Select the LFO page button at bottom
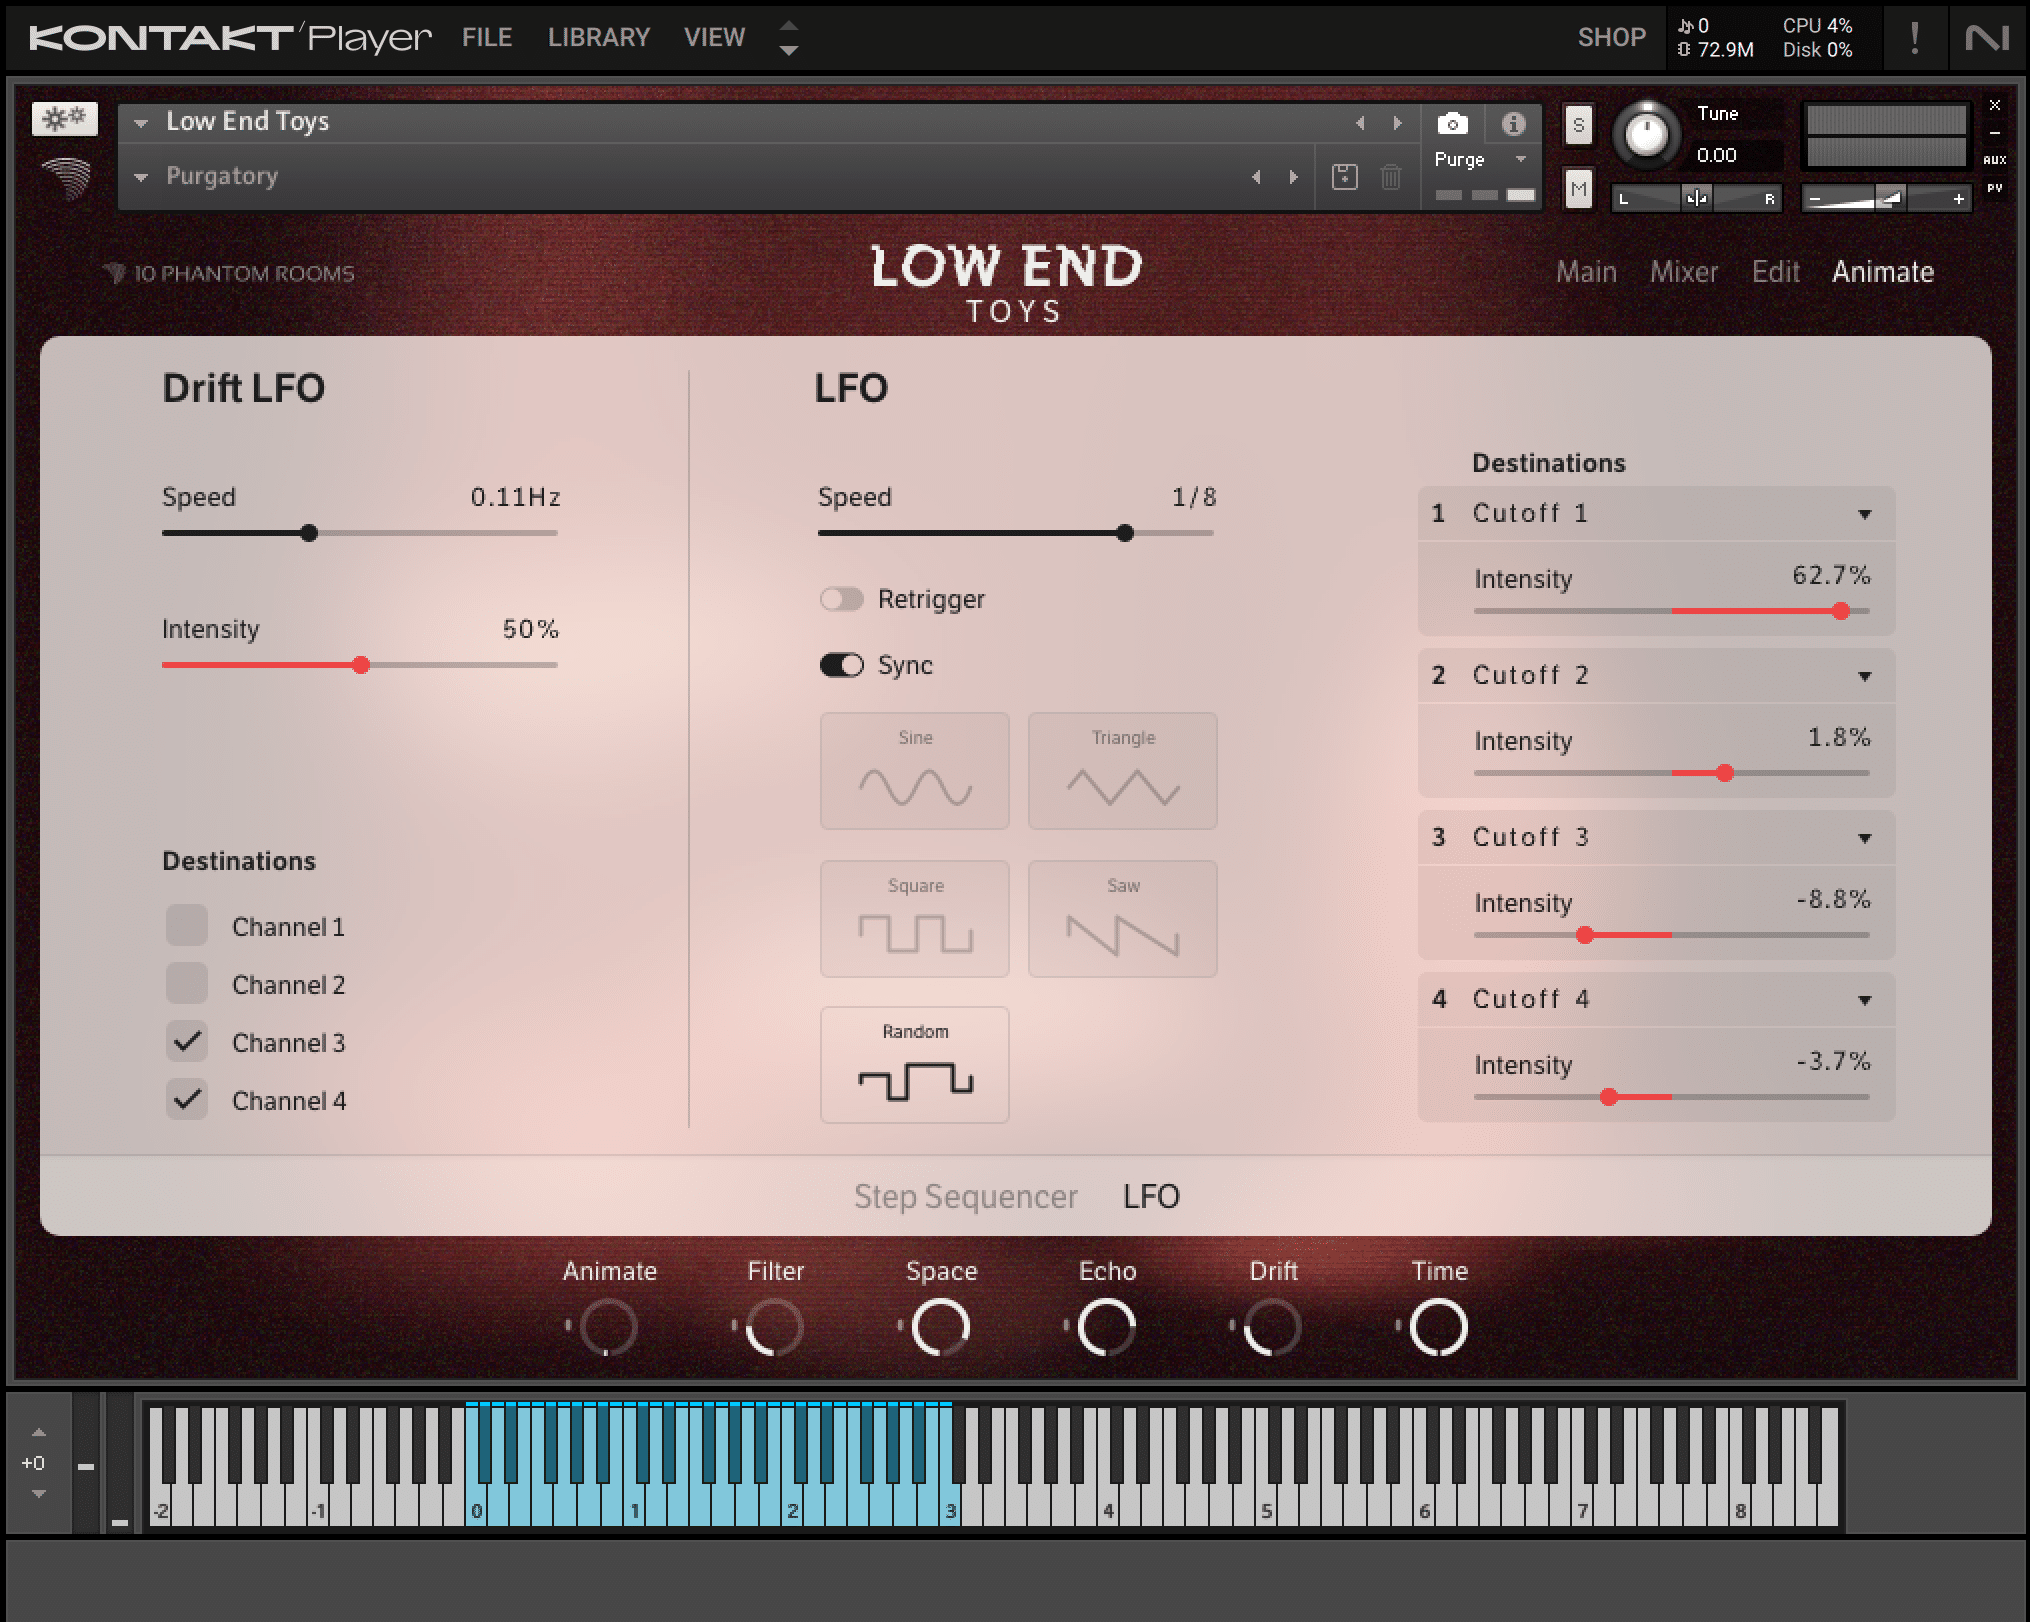 [x=1151, y=1197]
